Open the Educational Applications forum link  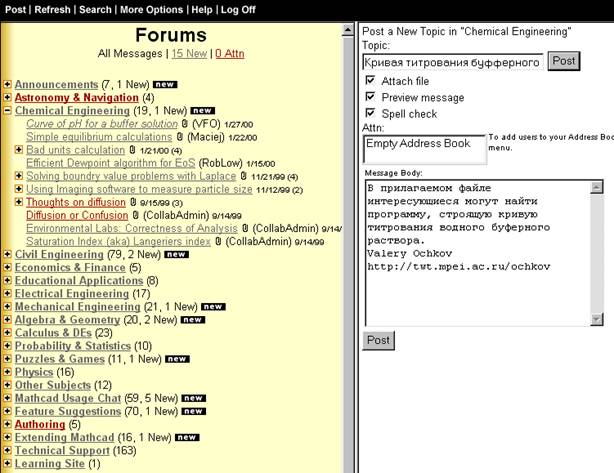[x=79, y=280]
